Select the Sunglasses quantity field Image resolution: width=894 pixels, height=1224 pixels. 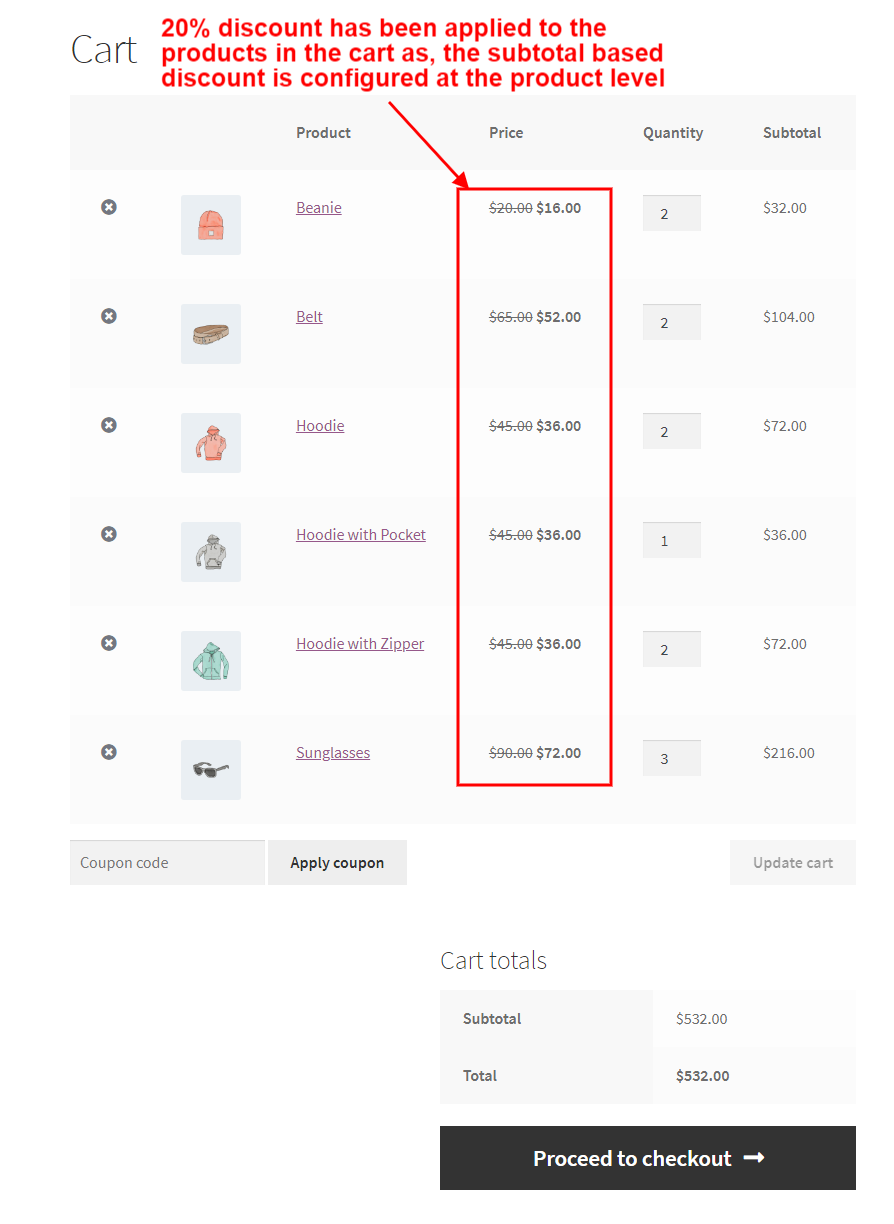[671, 758]
